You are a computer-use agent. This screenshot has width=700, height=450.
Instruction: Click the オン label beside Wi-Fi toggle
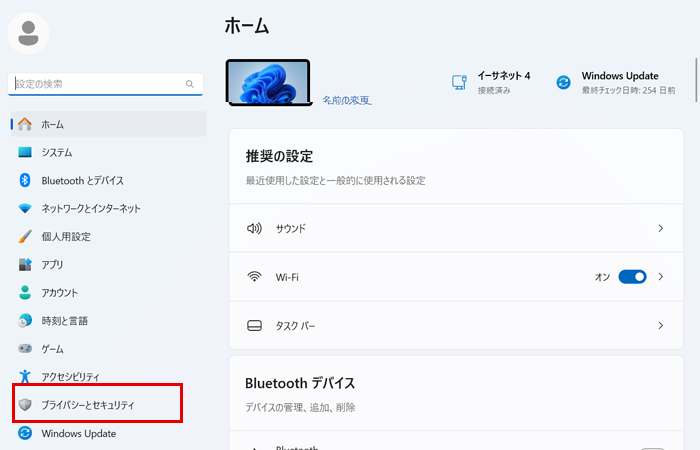[x=602, y=277]
